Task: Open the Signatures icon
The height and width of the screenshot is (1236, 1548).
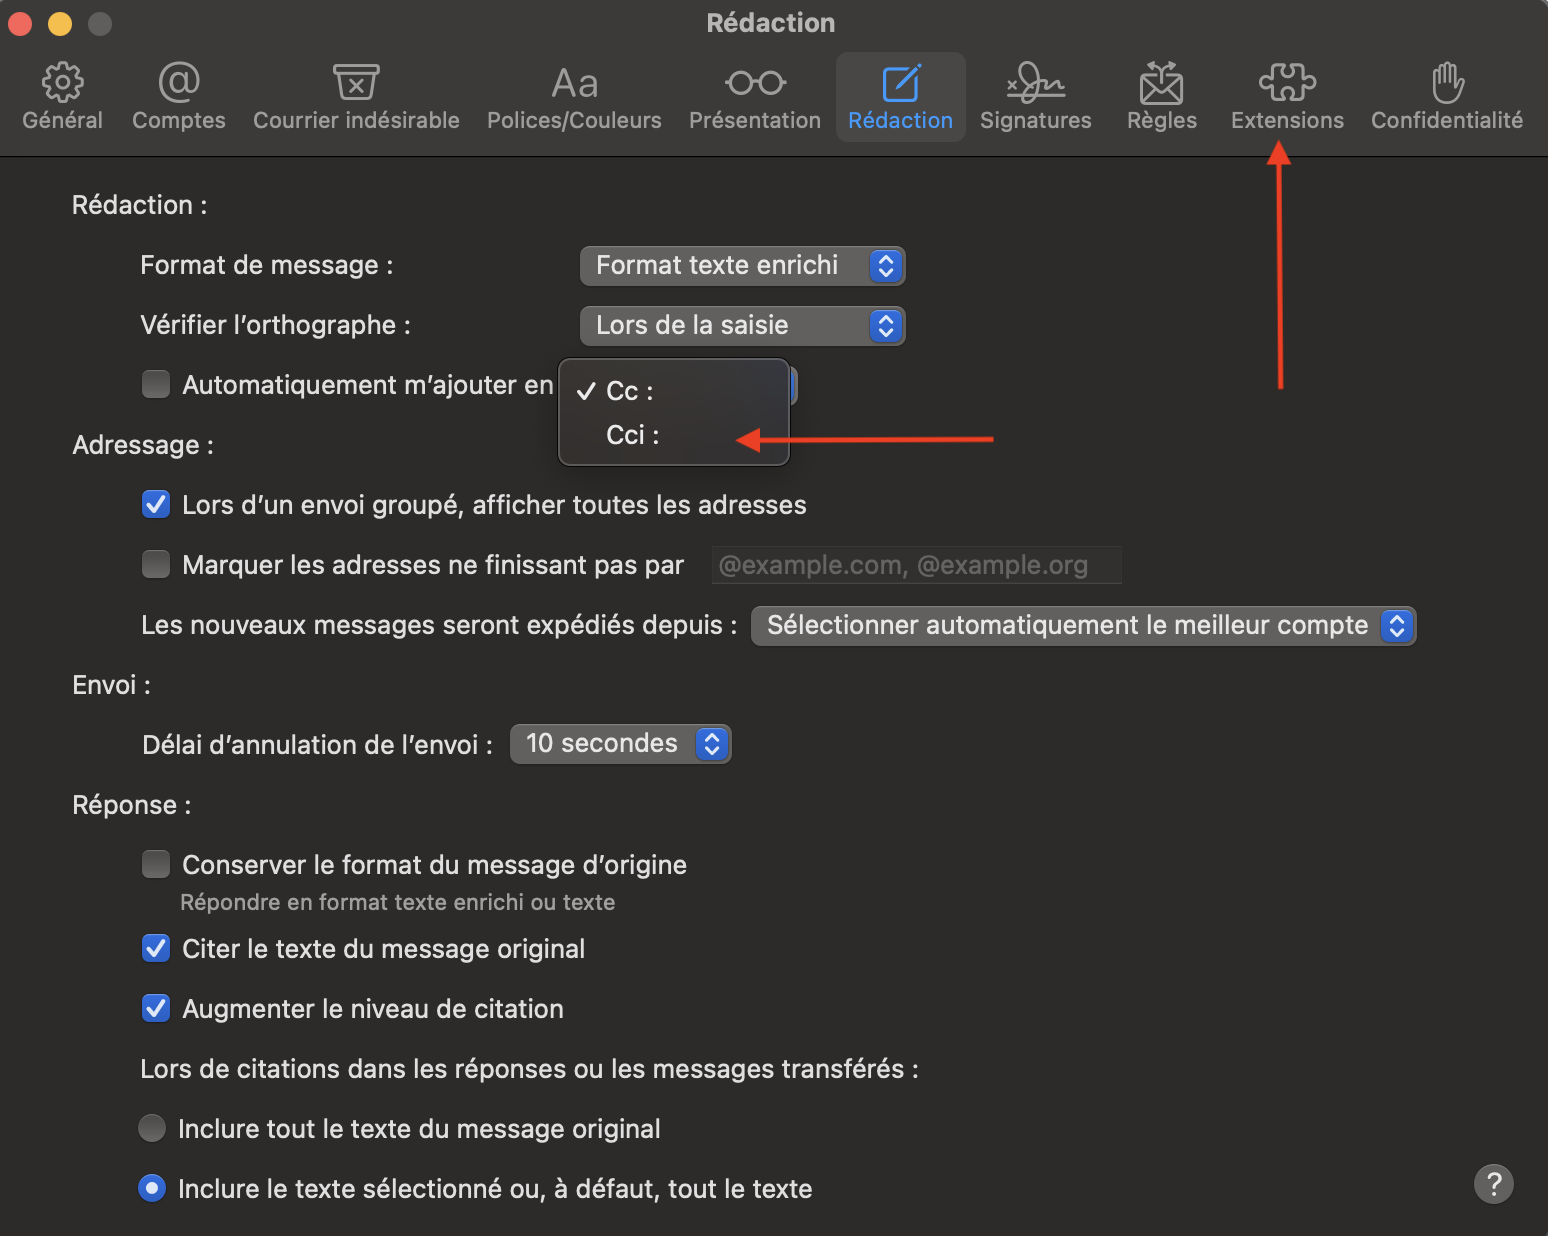Action: tap(1035, 97)
